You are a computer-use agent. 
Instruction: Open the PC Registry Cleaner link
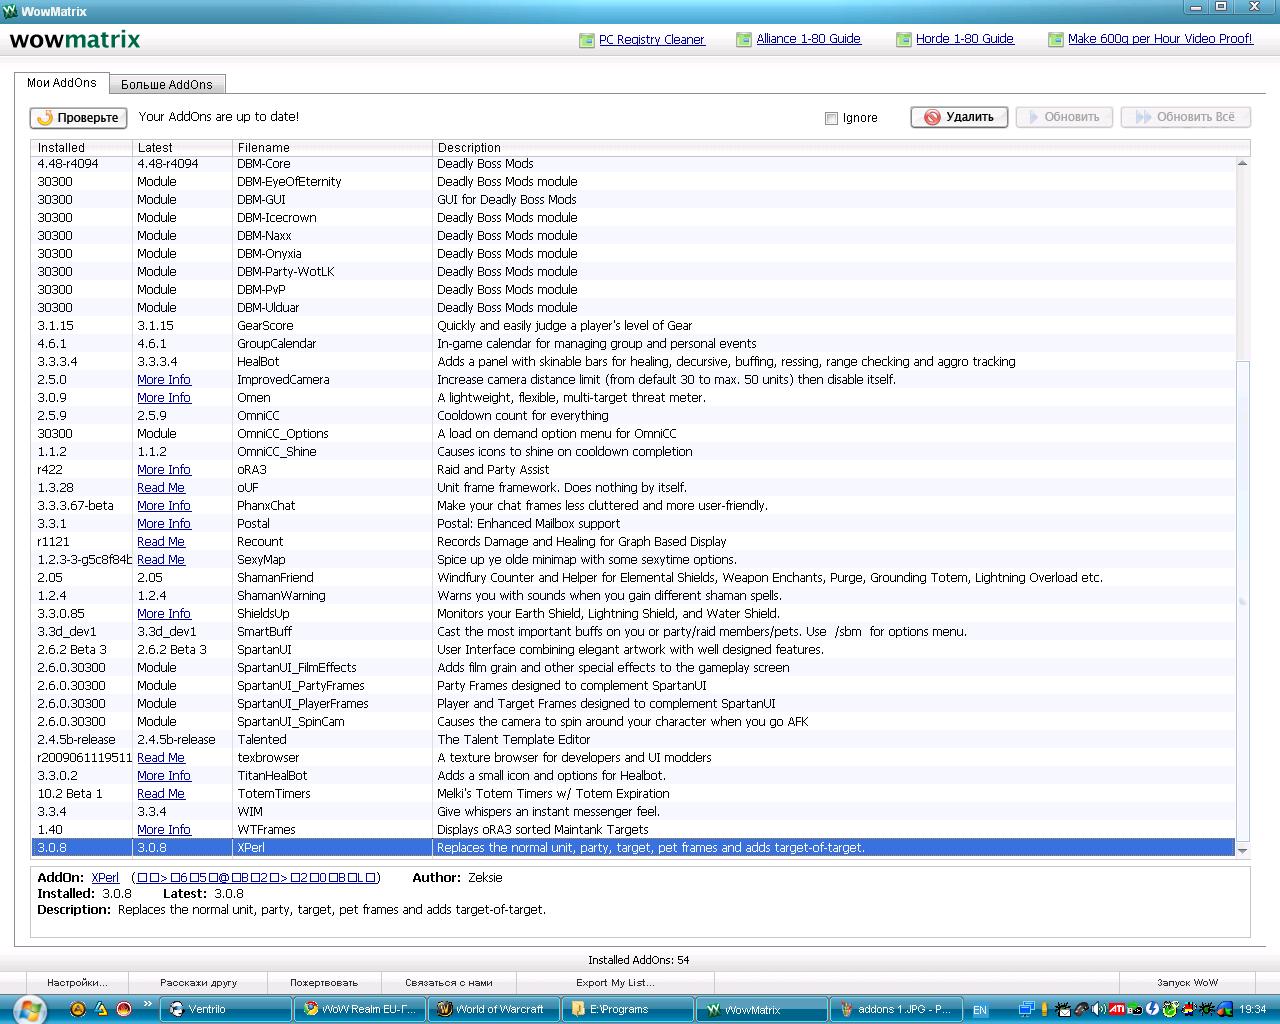652,40
